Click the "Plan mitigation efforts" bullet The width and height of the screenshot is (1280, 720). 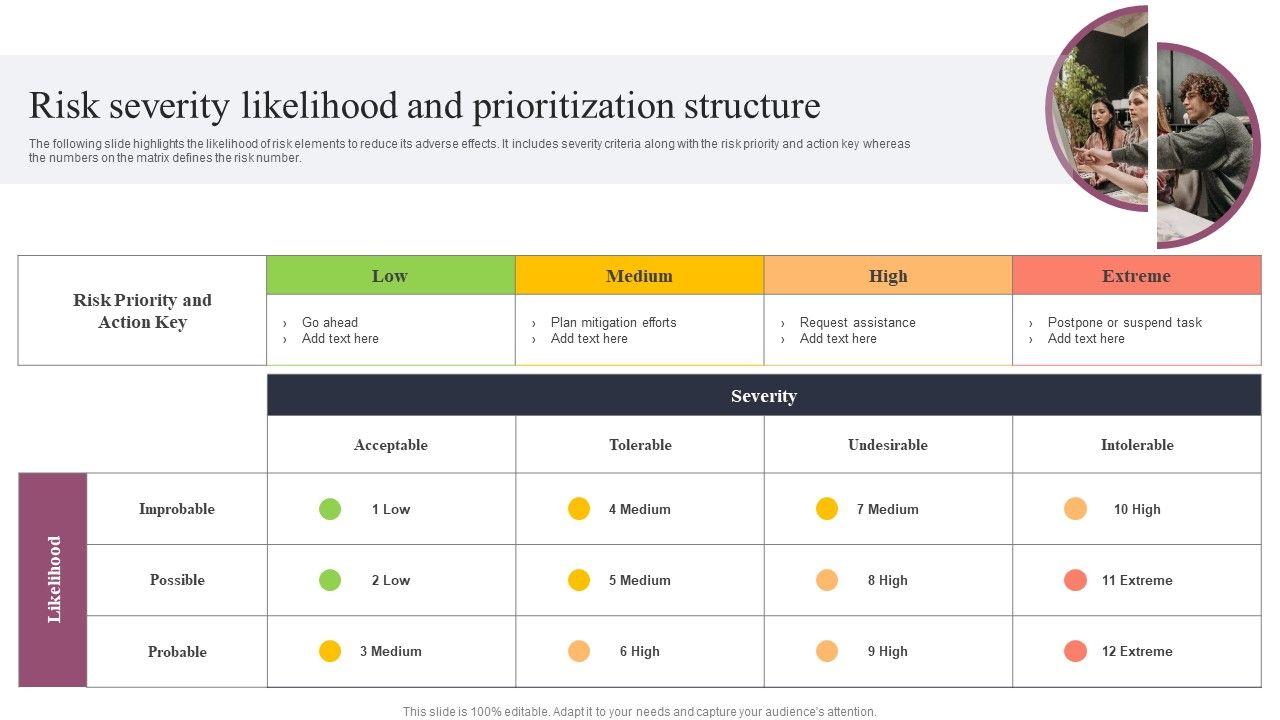pyautogui.click(x=613, y=322)
